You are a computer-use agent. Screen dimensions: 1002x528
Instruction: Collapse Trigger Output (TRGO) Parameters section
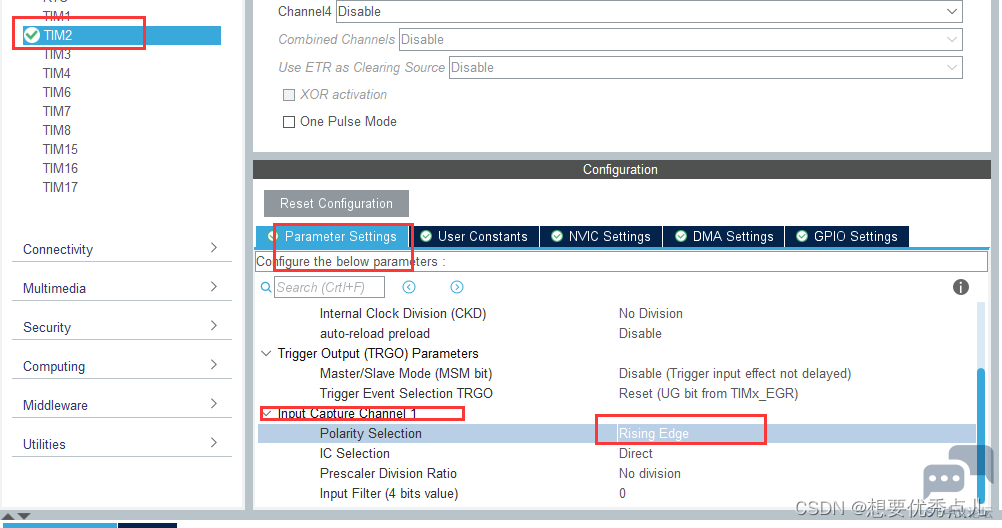(x=266, y=353)
